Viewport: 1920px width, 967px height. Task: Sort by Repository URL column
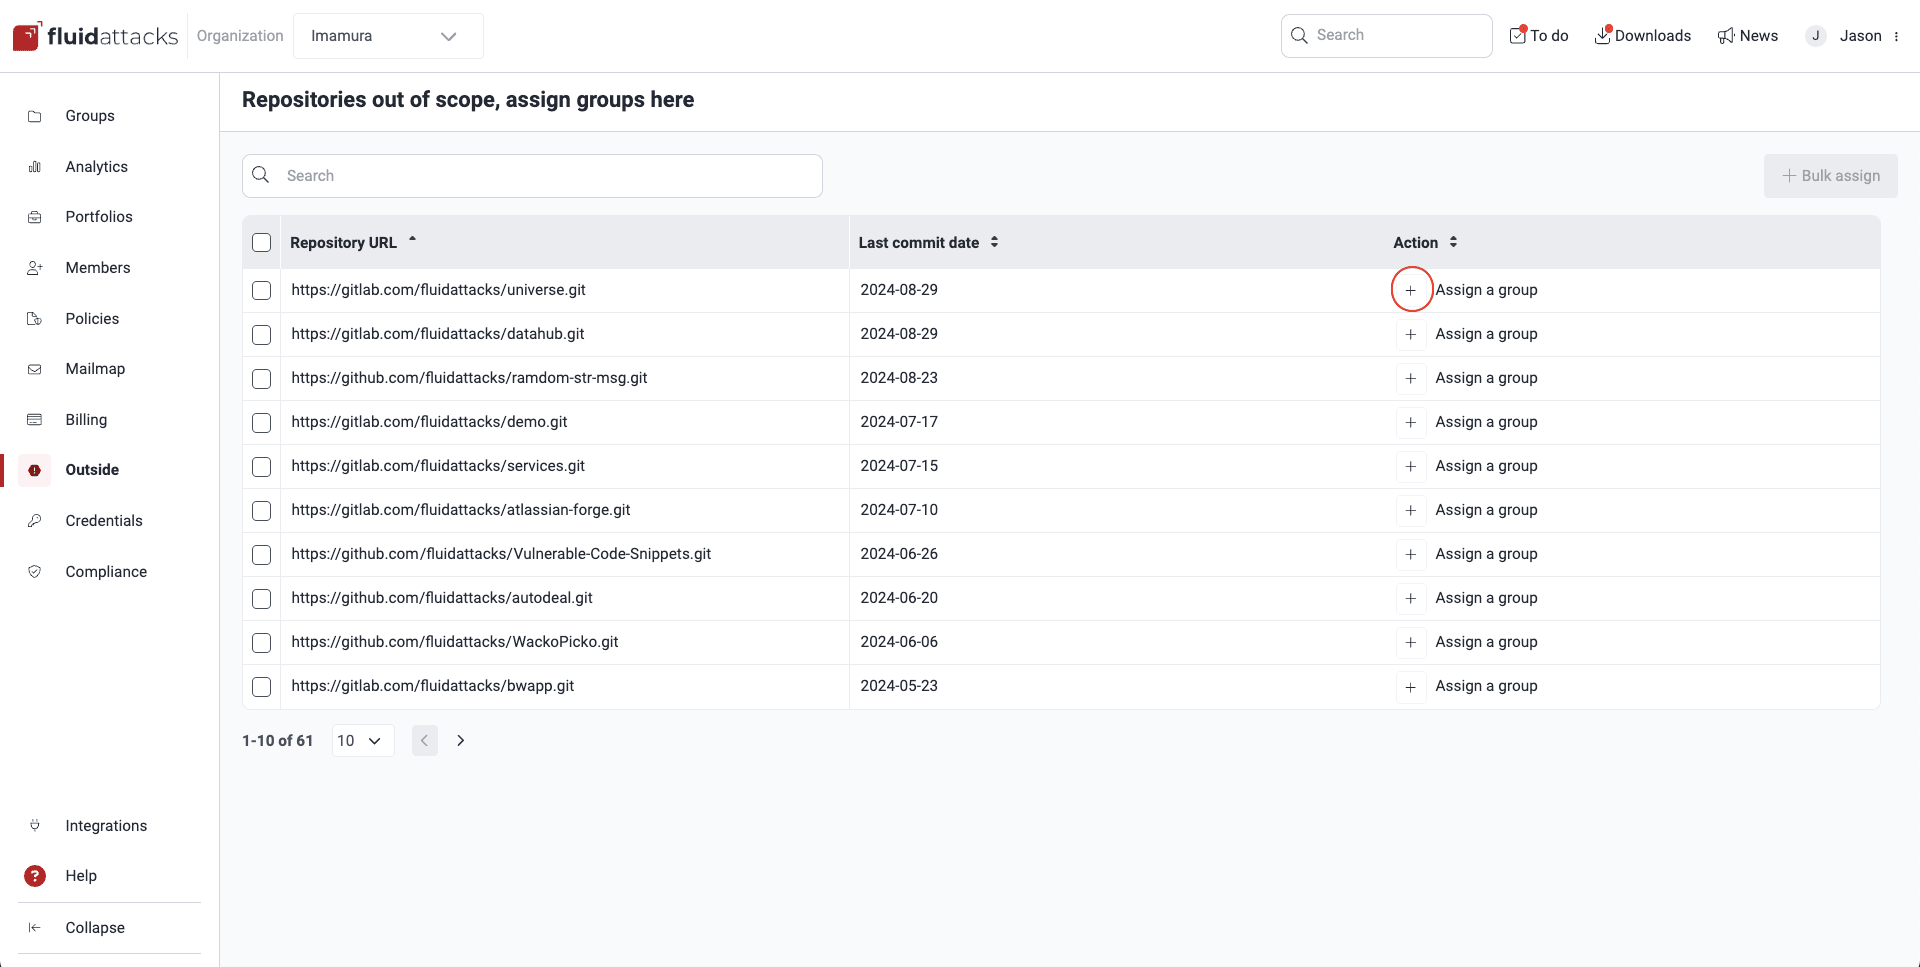(353, 243)
